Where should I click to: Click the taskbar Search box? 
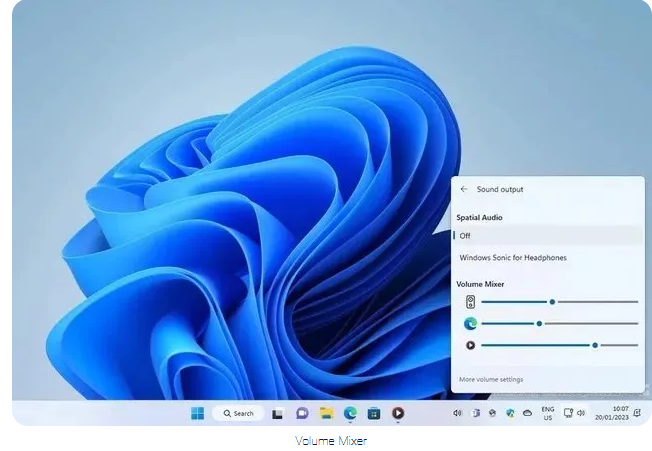coord(238,413)
